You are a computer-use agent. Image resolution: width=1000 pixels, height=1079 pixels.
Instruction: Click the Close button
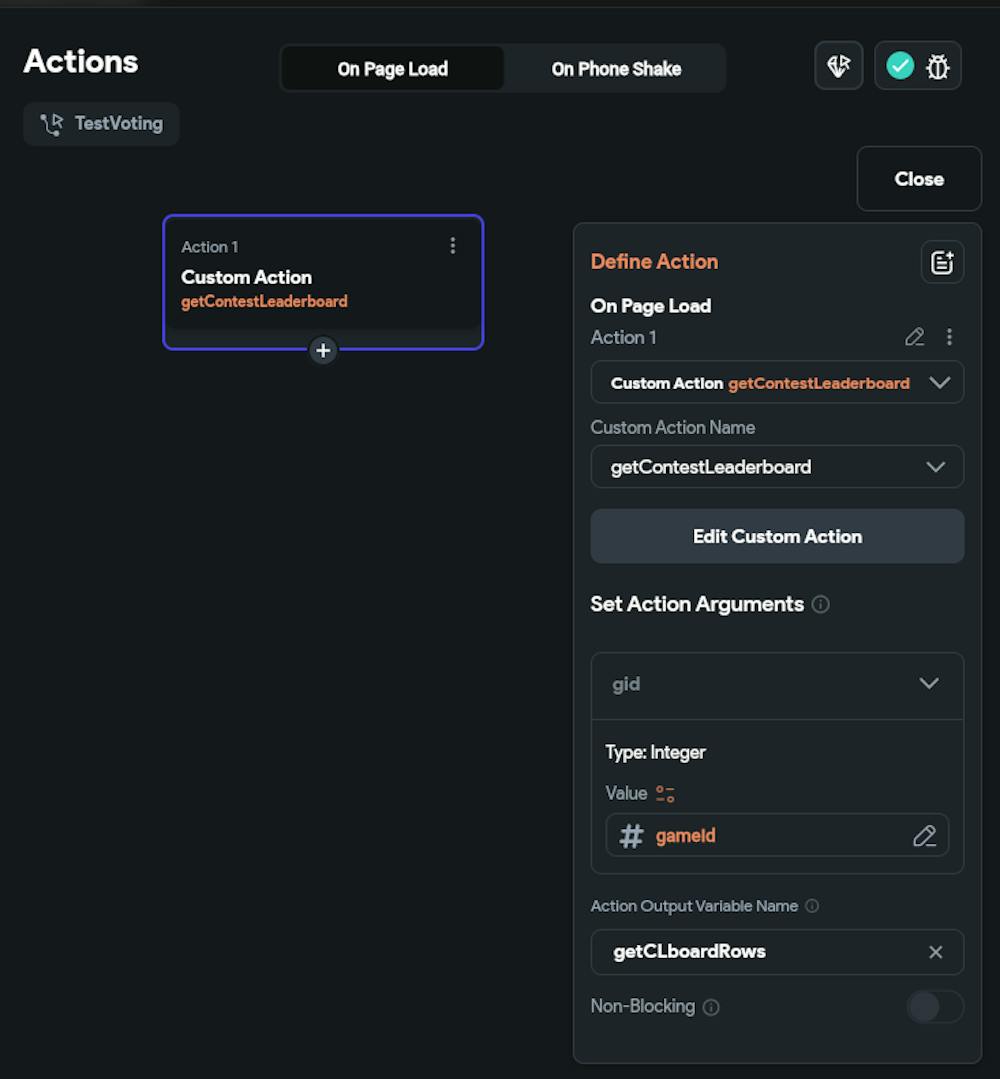click(919, 179)
